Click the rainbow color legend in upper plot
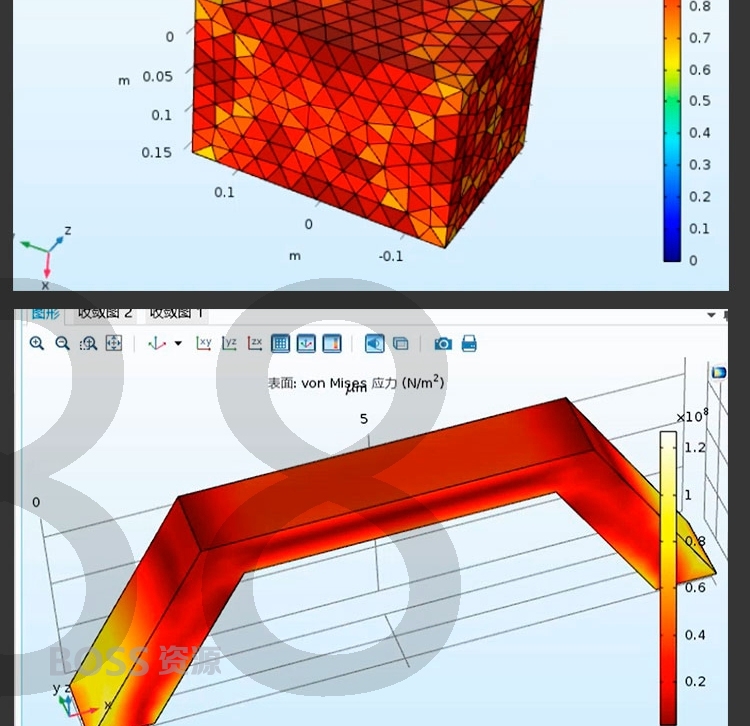This screenshot has height=726, width=750. pos(672,131)
